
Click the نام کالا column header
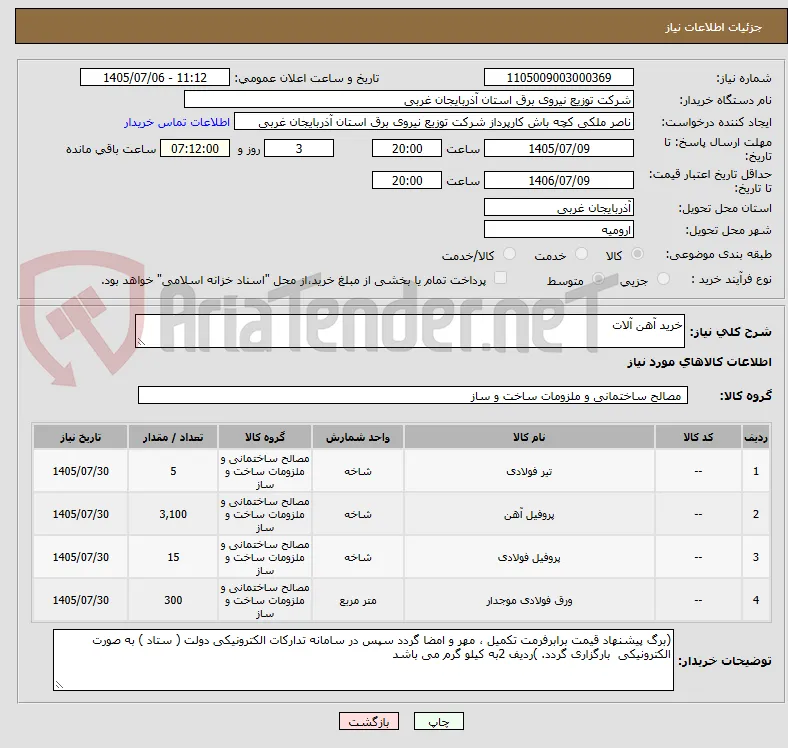point(529,437)
